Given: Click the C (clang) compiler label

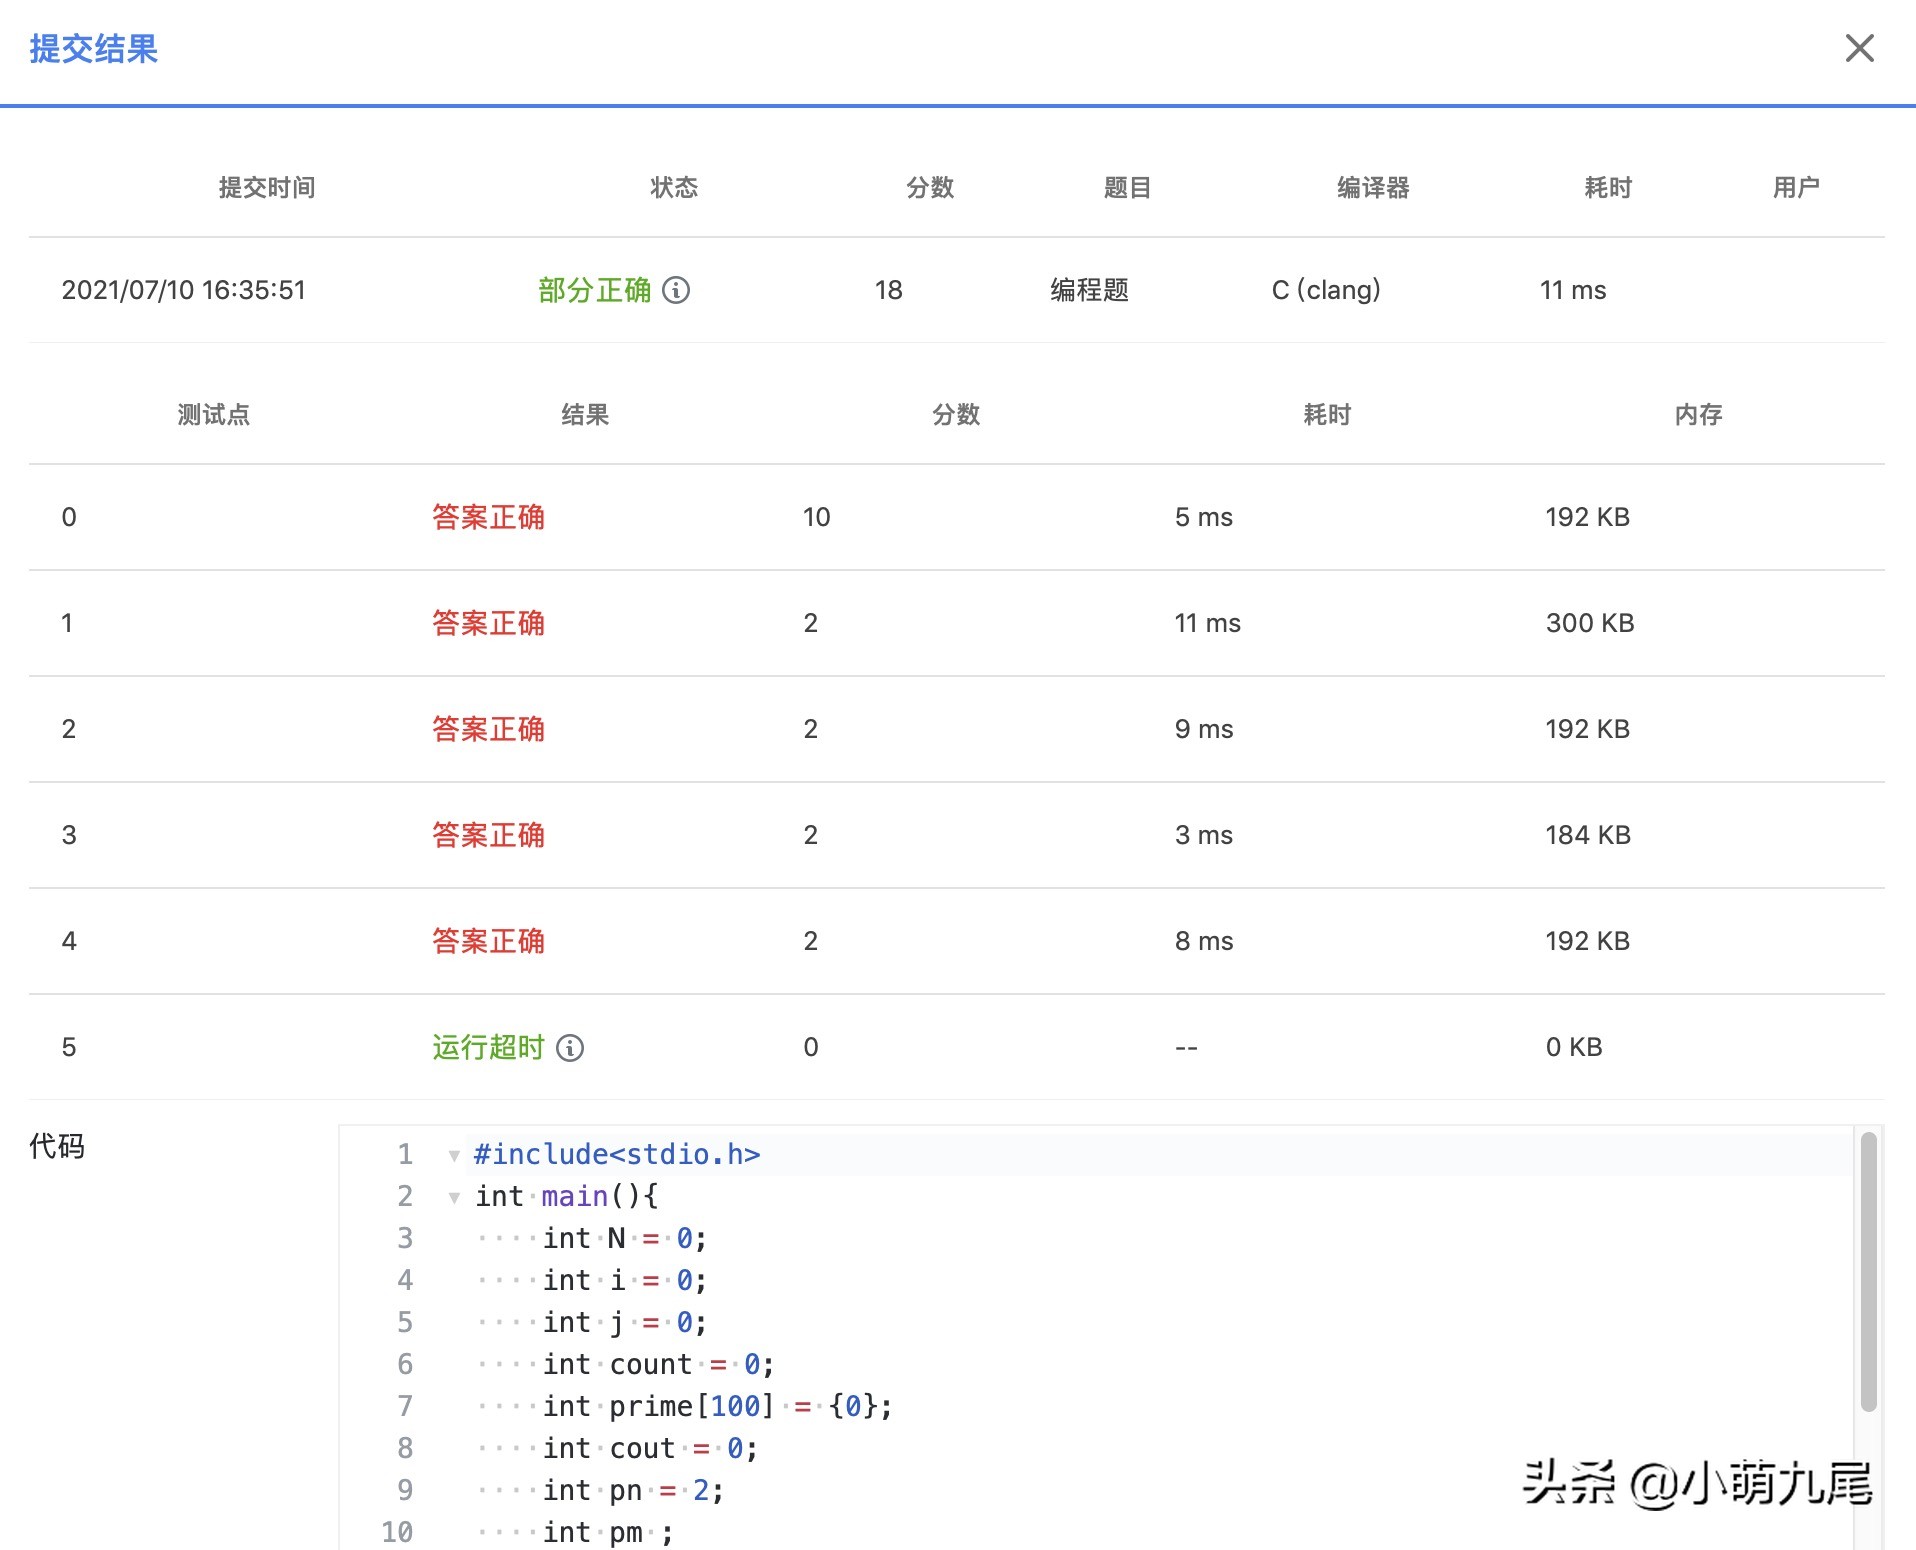Looking at the screenshot, I should [x=1325, y=291].
